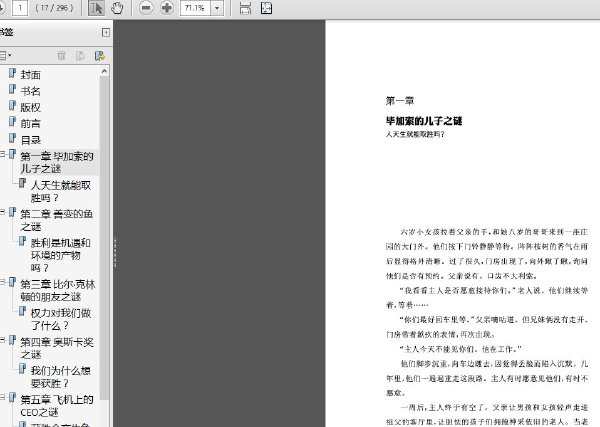Click the 第一章 heading on the page
Screen dimensions: 600x427
[x=400, y=101]
